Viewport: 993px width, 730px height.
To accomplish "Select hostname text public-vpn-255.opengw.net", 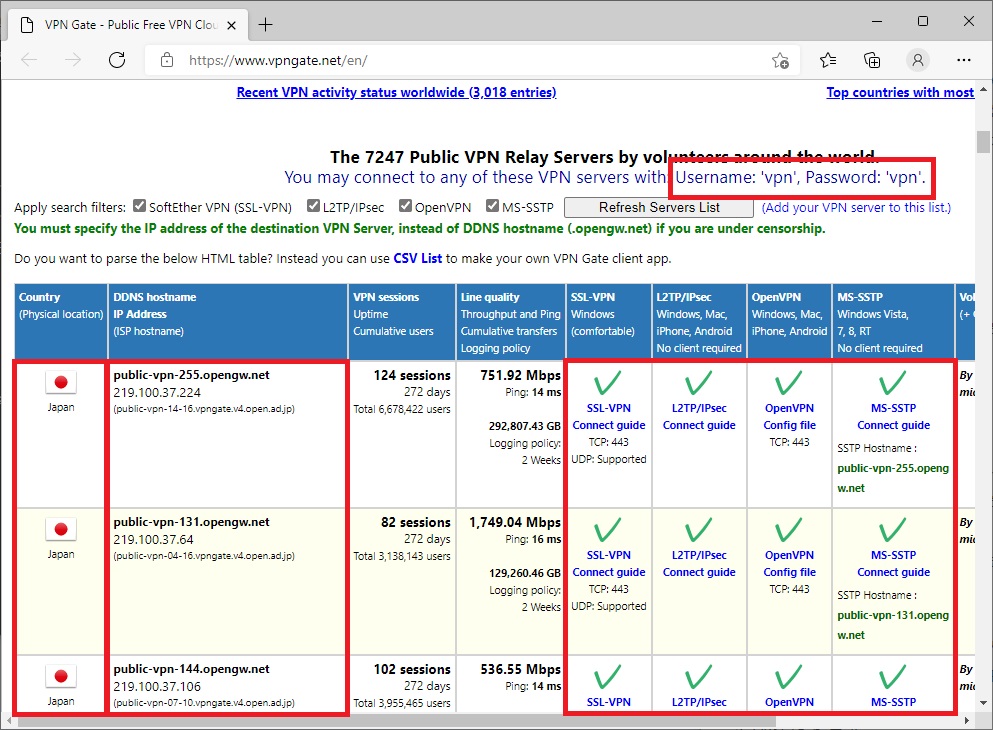I will click(191, 375).
